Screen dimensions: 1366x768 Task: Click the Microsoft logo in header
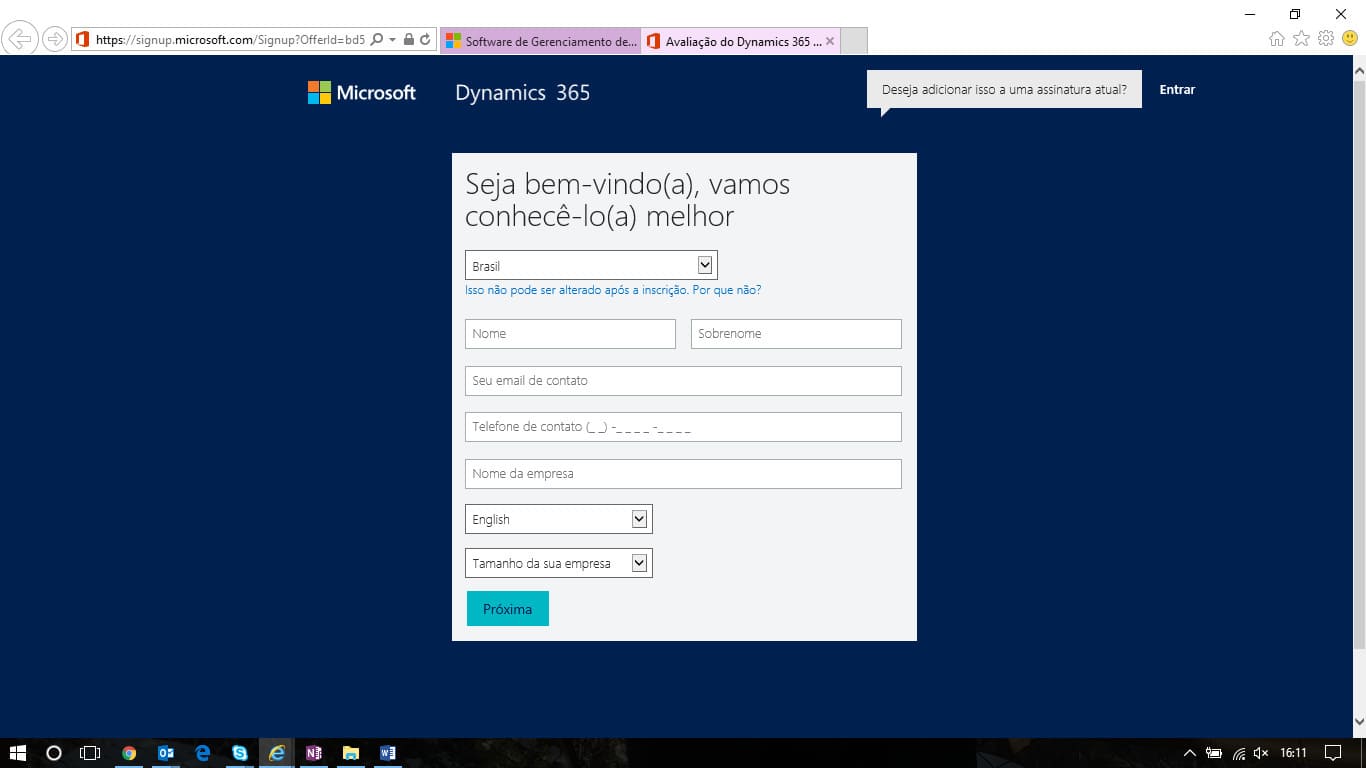pos(361,93)
